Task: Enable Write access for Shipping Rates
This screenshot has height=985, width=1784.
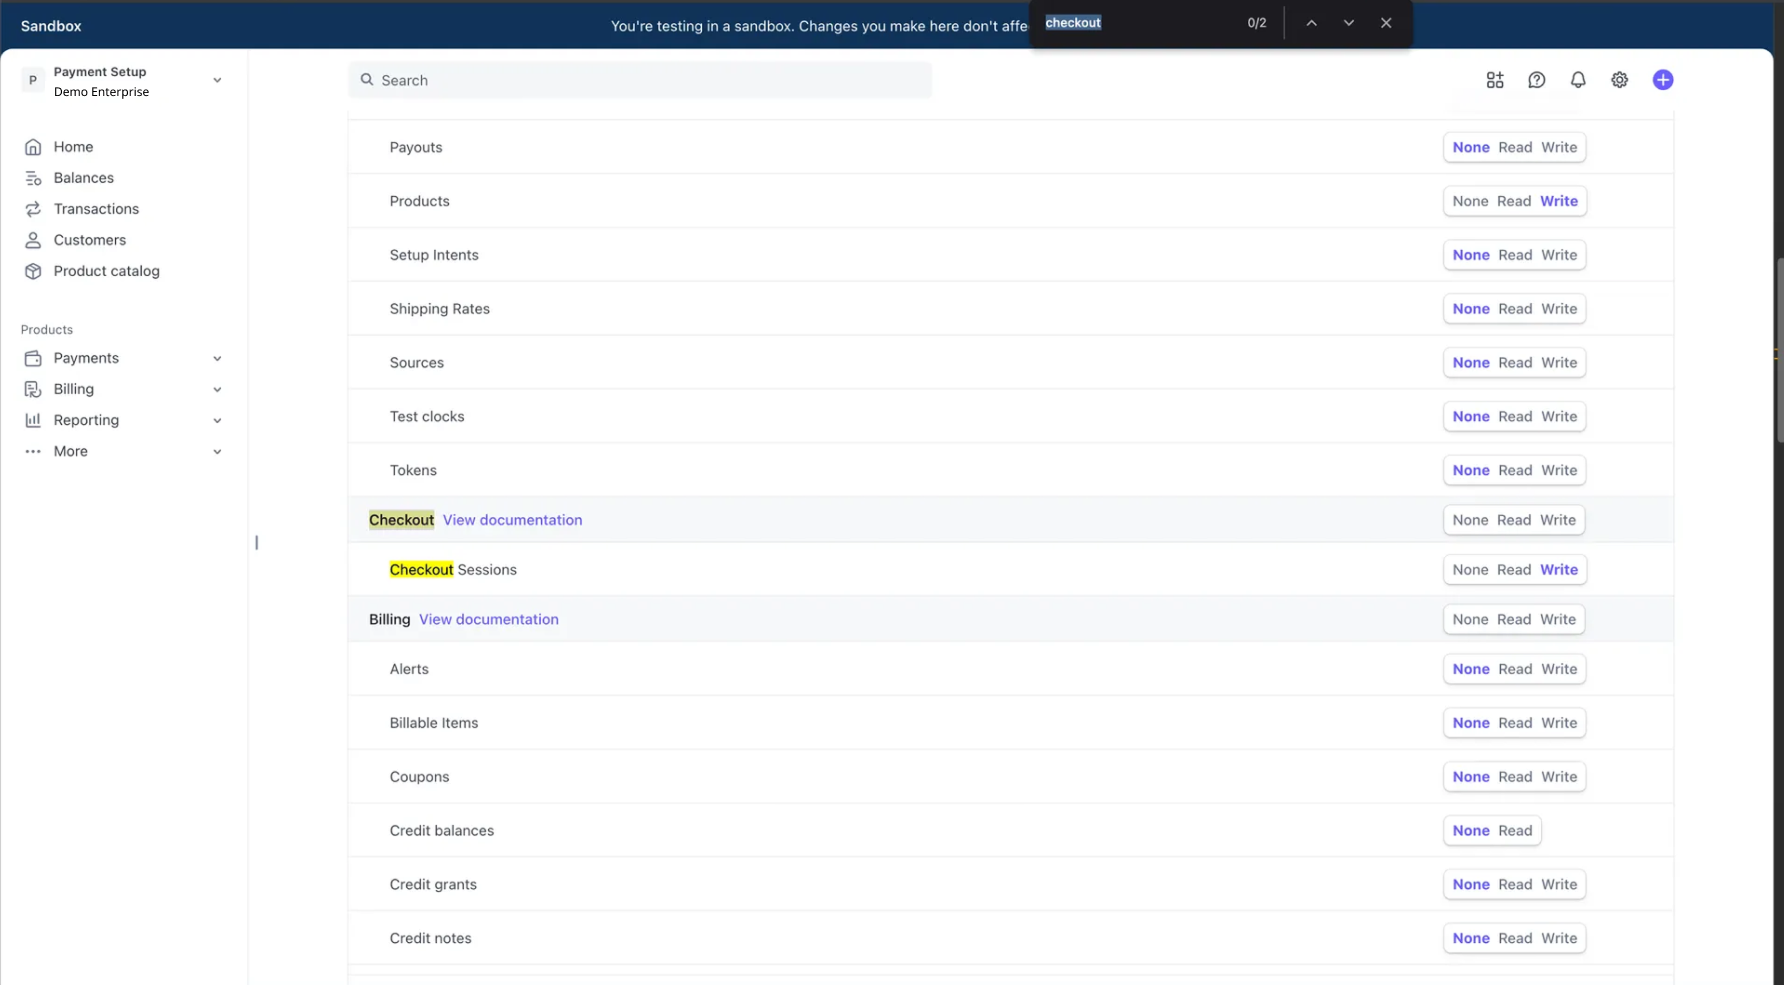Action: pyautogui.click(x=1557, y=308)
